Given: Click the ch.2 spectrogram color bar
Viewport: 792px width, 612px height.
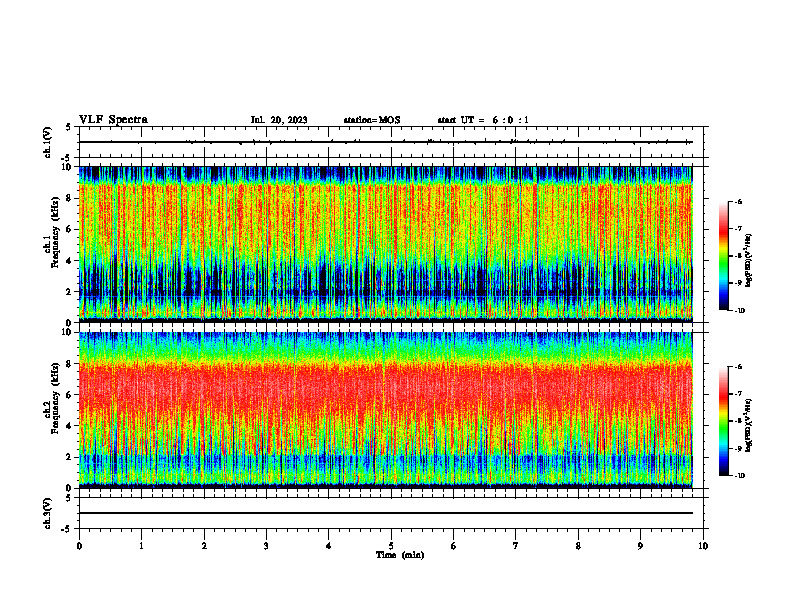Looking at the screenshot, I should [x=723, y=421].
